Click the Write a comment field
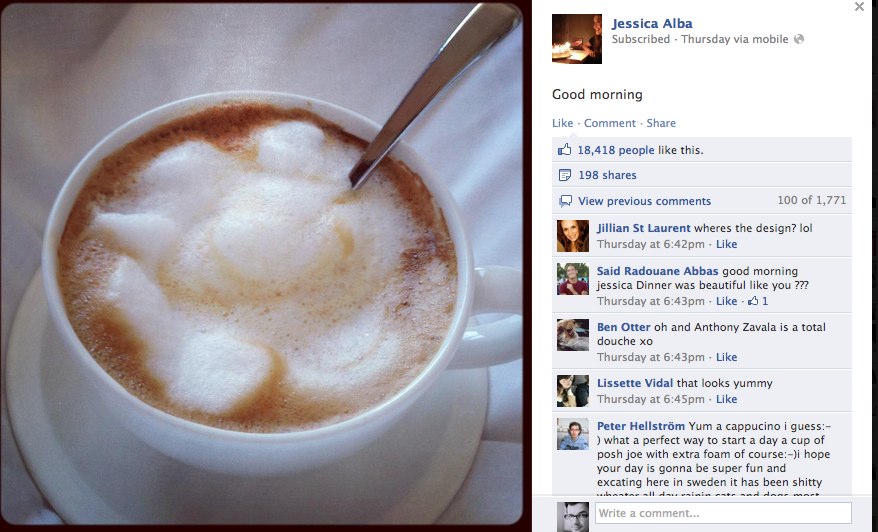The image size is (878, 532). tap(723, 513)
